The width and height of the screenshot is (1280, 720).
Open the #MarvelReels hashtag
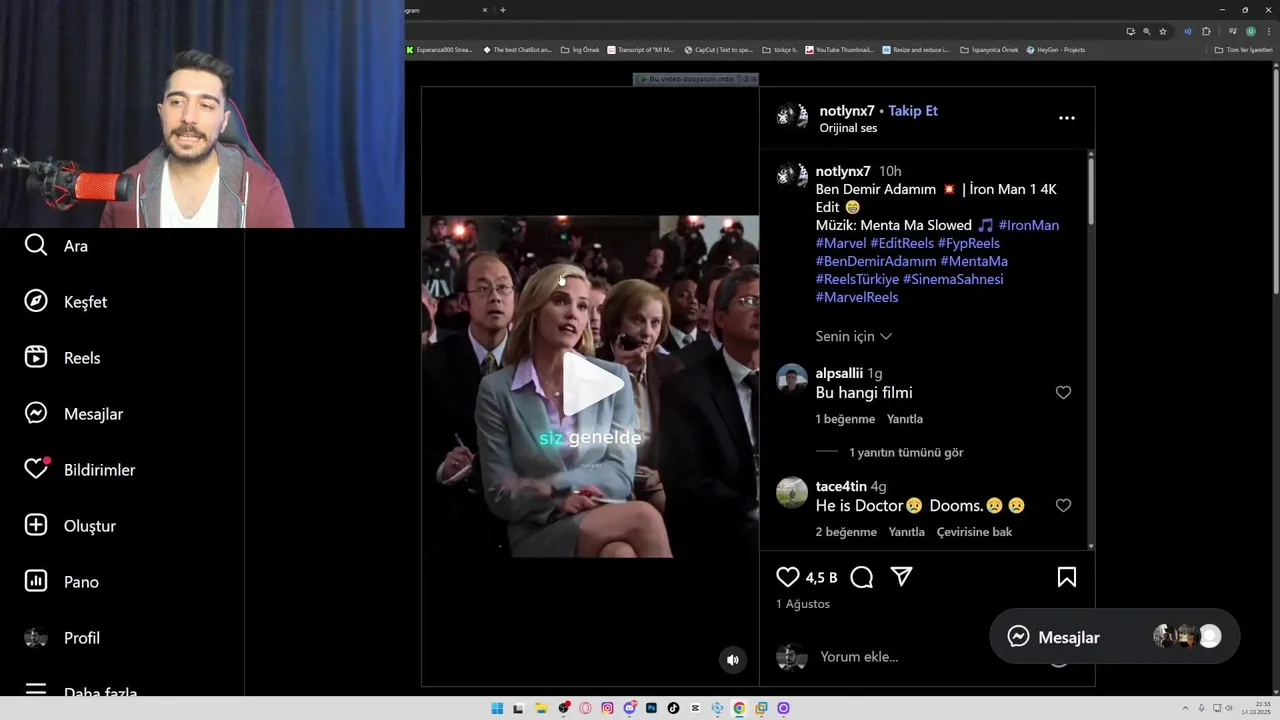click(857, 297)
